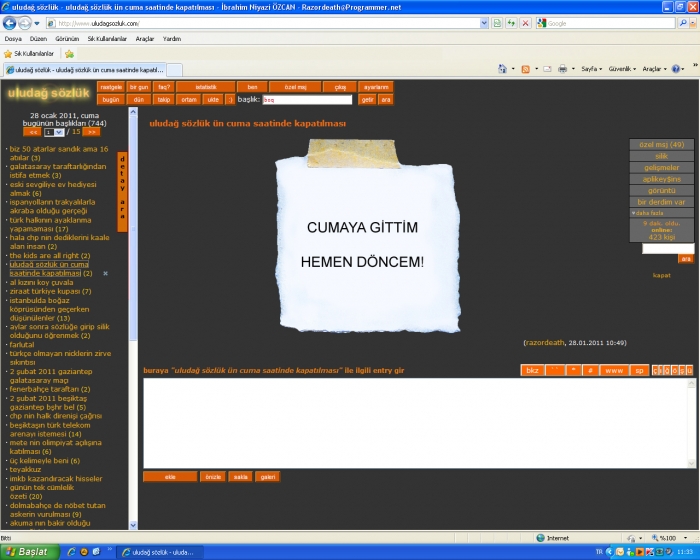Viewport: 700px width, 560px height.
Task: Click the 'önizle' preview button
Action: coord(213,477)
